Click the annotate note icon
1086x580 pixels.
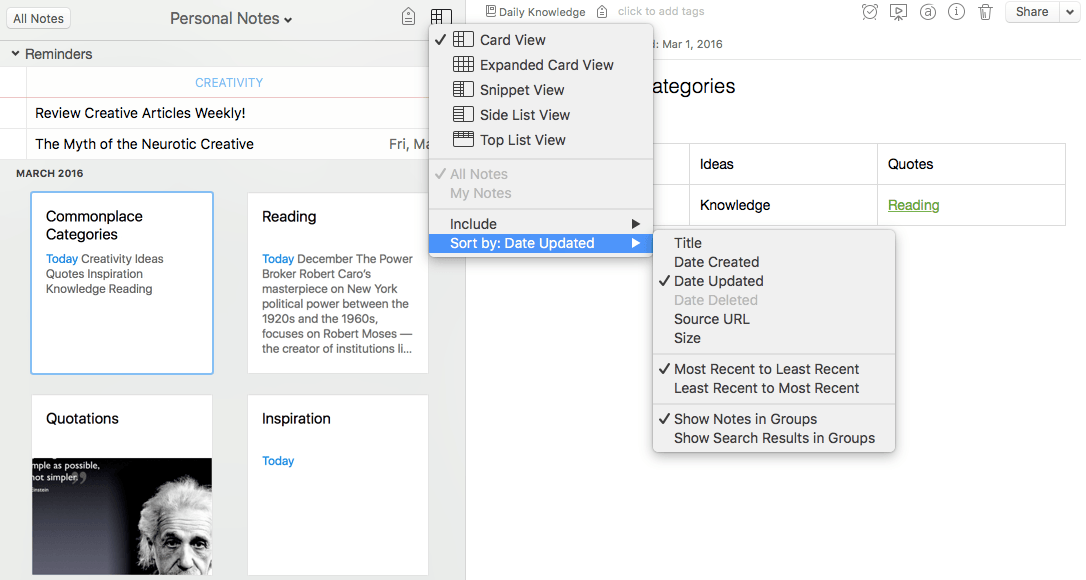click(x=927, y=12)
